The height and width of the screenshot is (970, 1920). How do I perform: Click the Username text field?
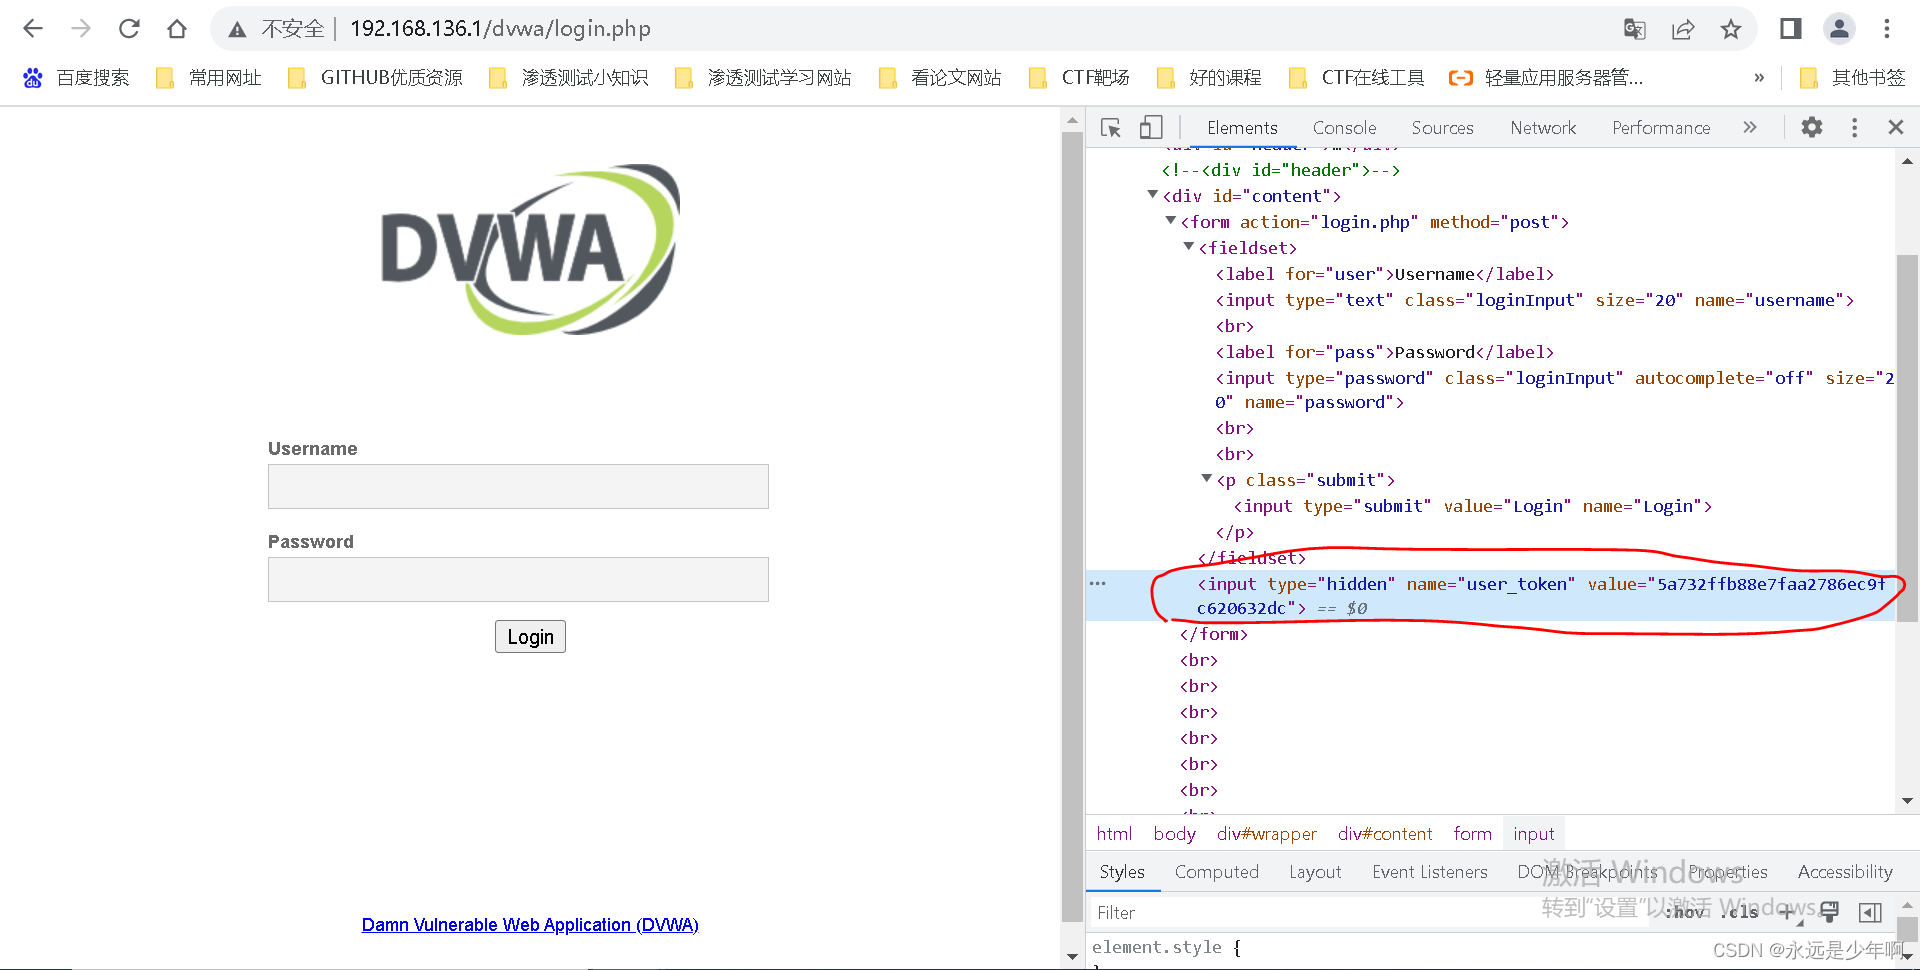tap(518, 486)
